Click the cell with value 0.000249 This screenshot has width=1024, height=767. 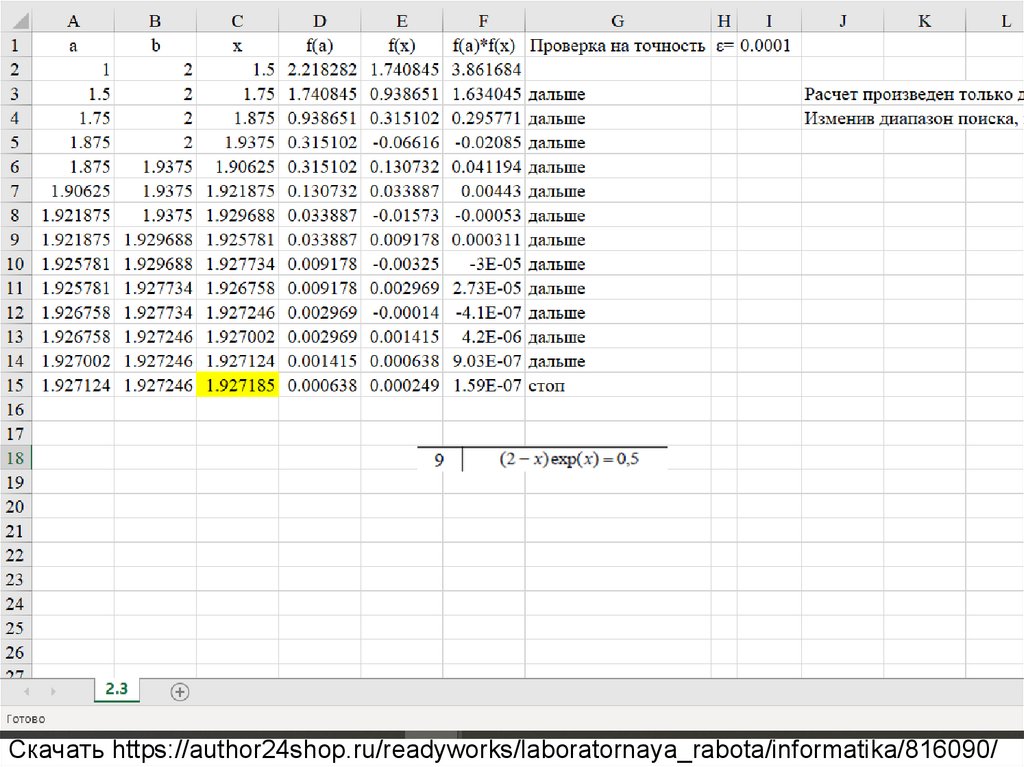tap(402, 385)
